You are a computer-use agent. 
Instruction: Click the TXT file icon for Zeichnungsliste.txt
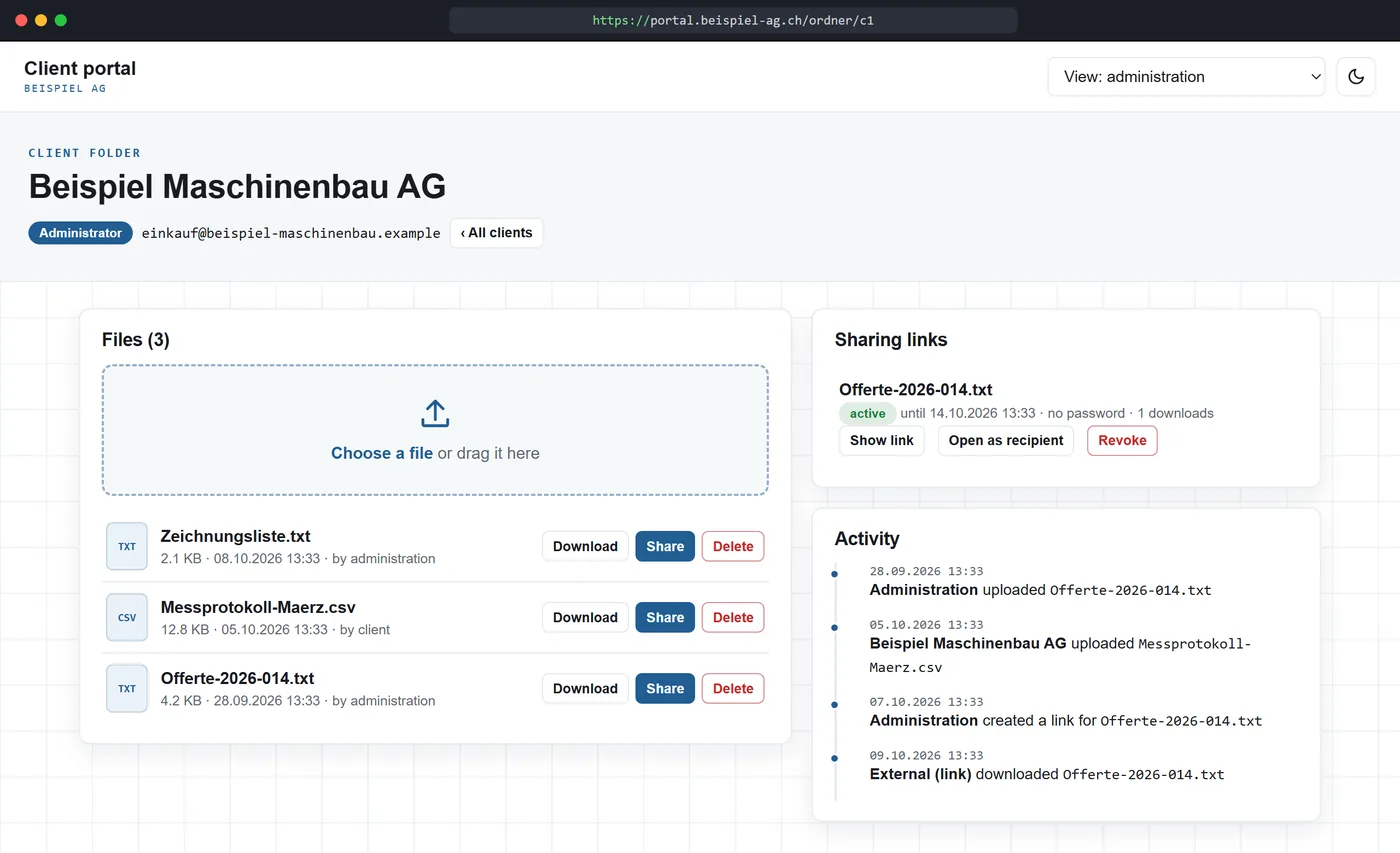pos(127,546)
